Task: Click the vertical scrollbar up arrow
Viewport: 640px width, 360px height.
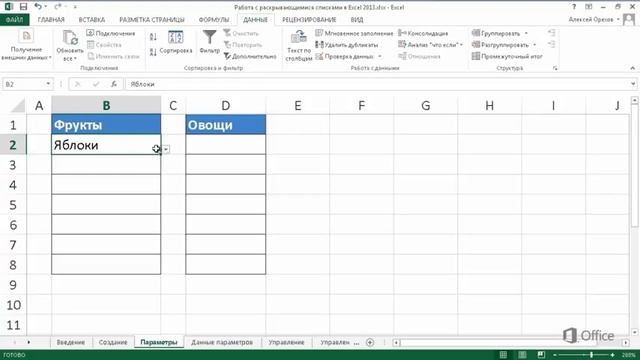Action: (634, 100)
